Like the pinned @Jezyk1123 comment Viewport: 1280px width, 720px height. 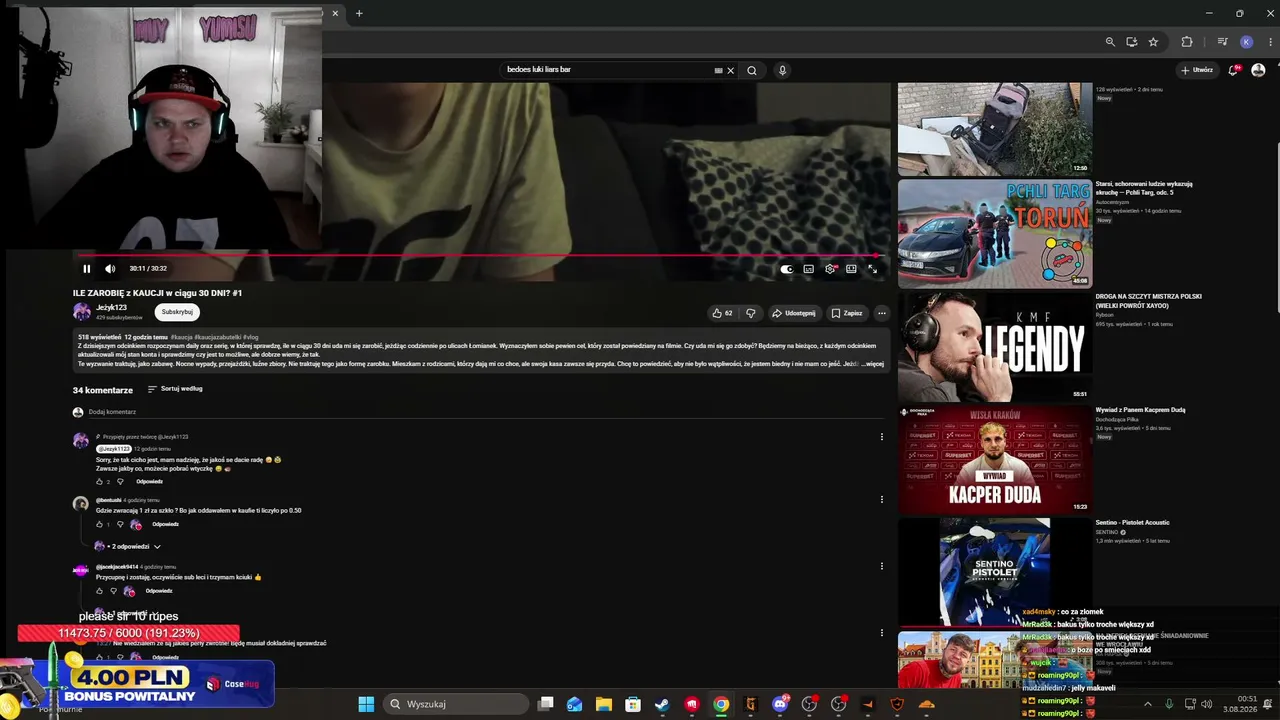(99, 482)
